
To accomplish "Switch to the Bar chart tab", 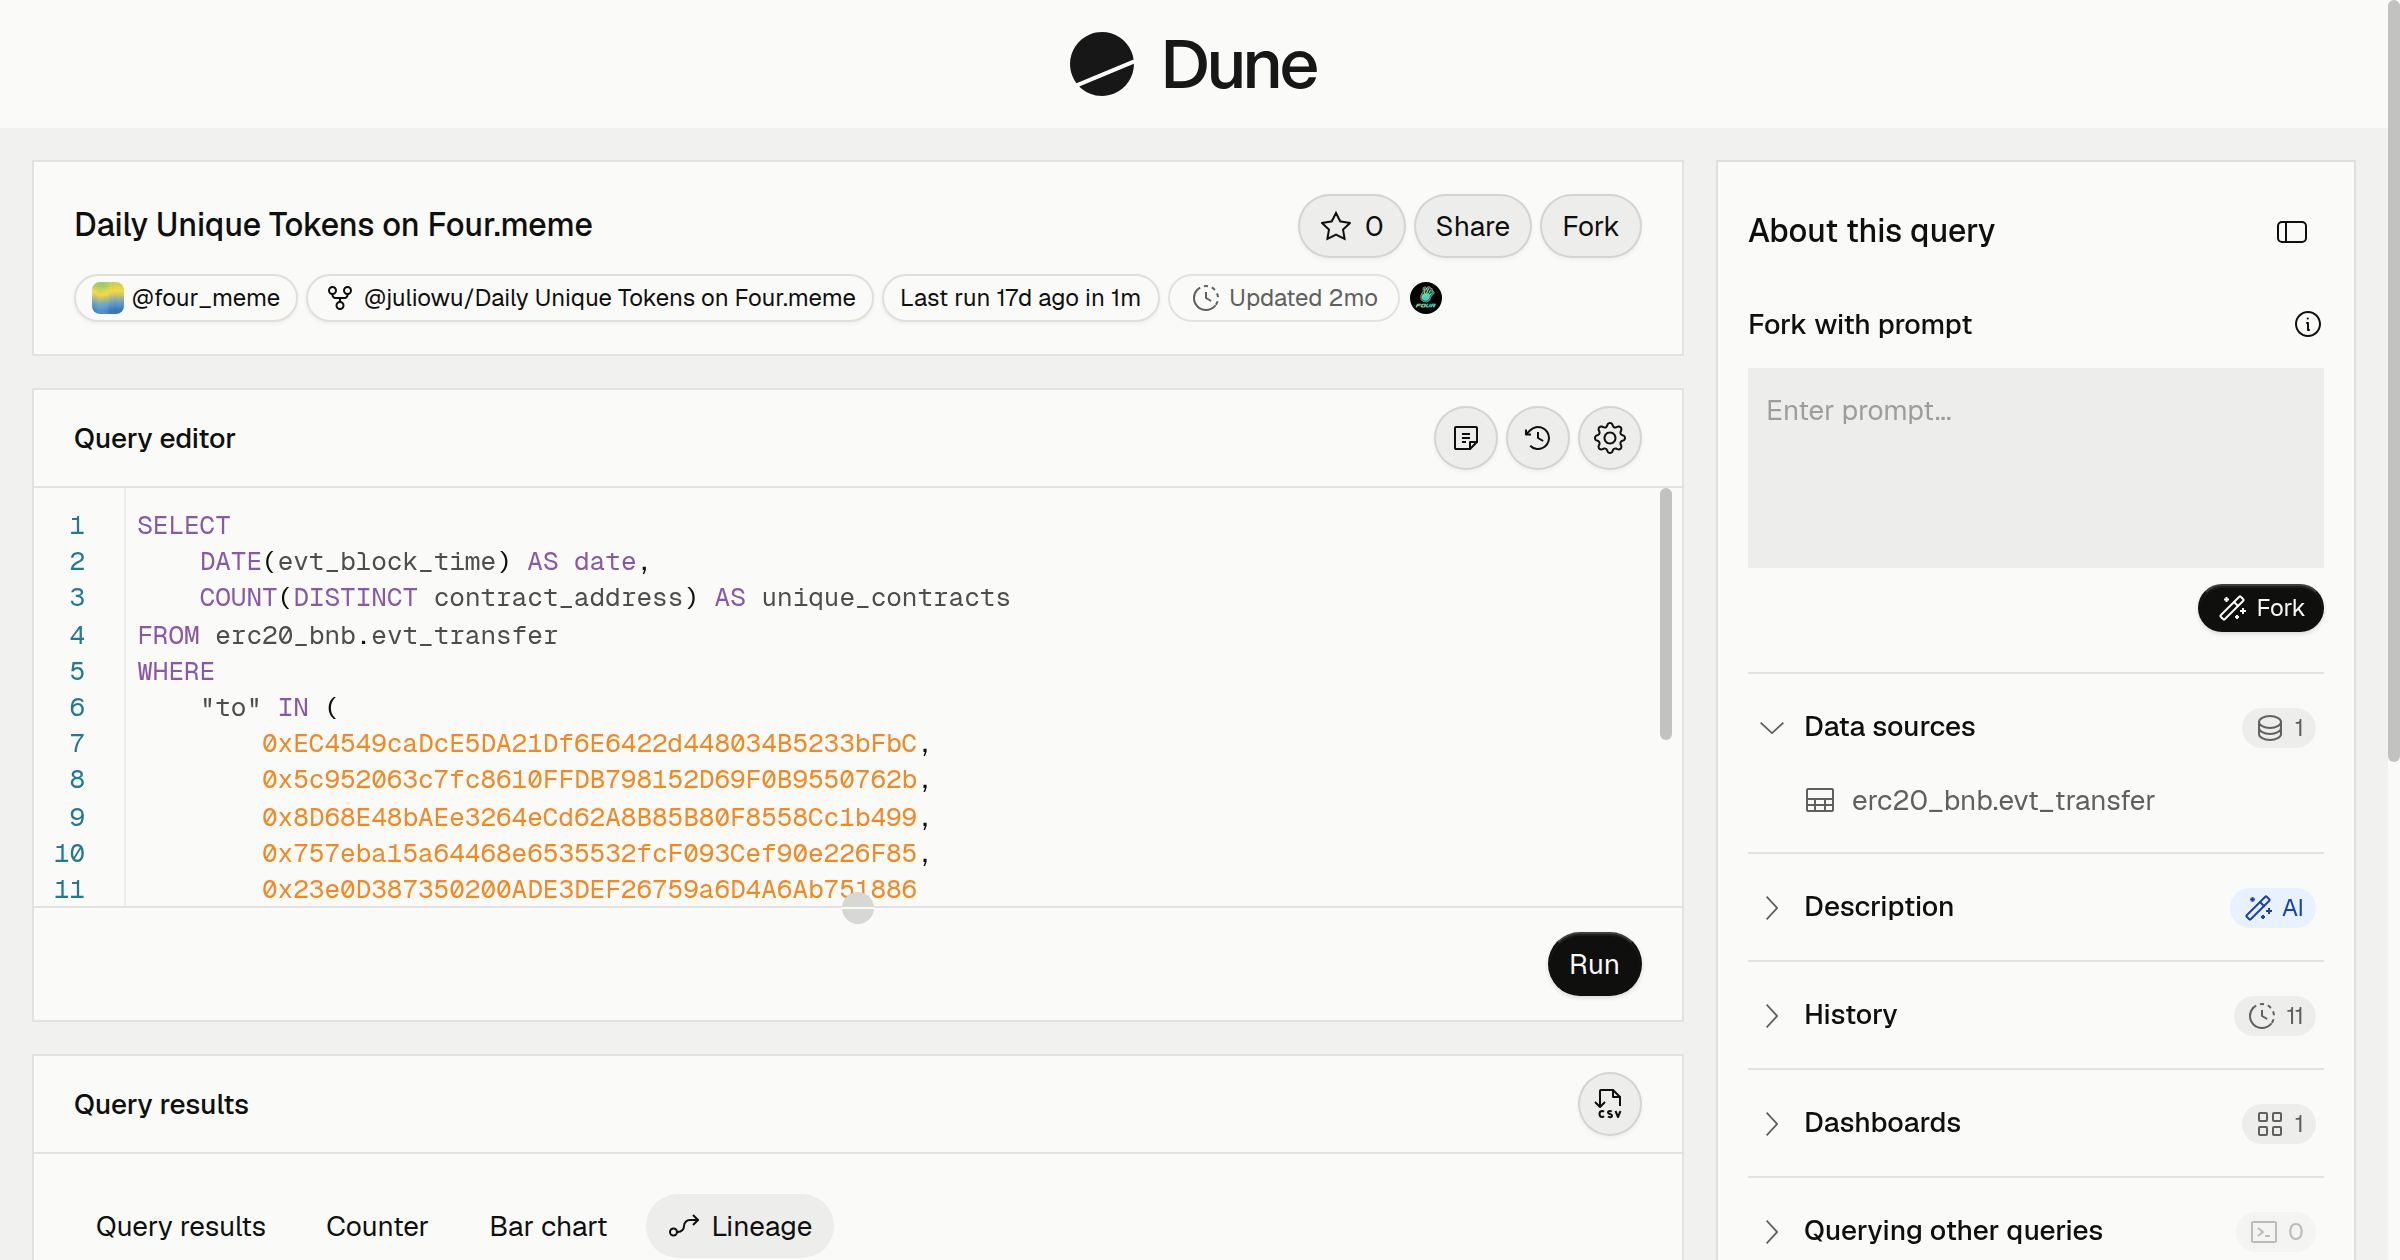I will tap(548, 1226).
